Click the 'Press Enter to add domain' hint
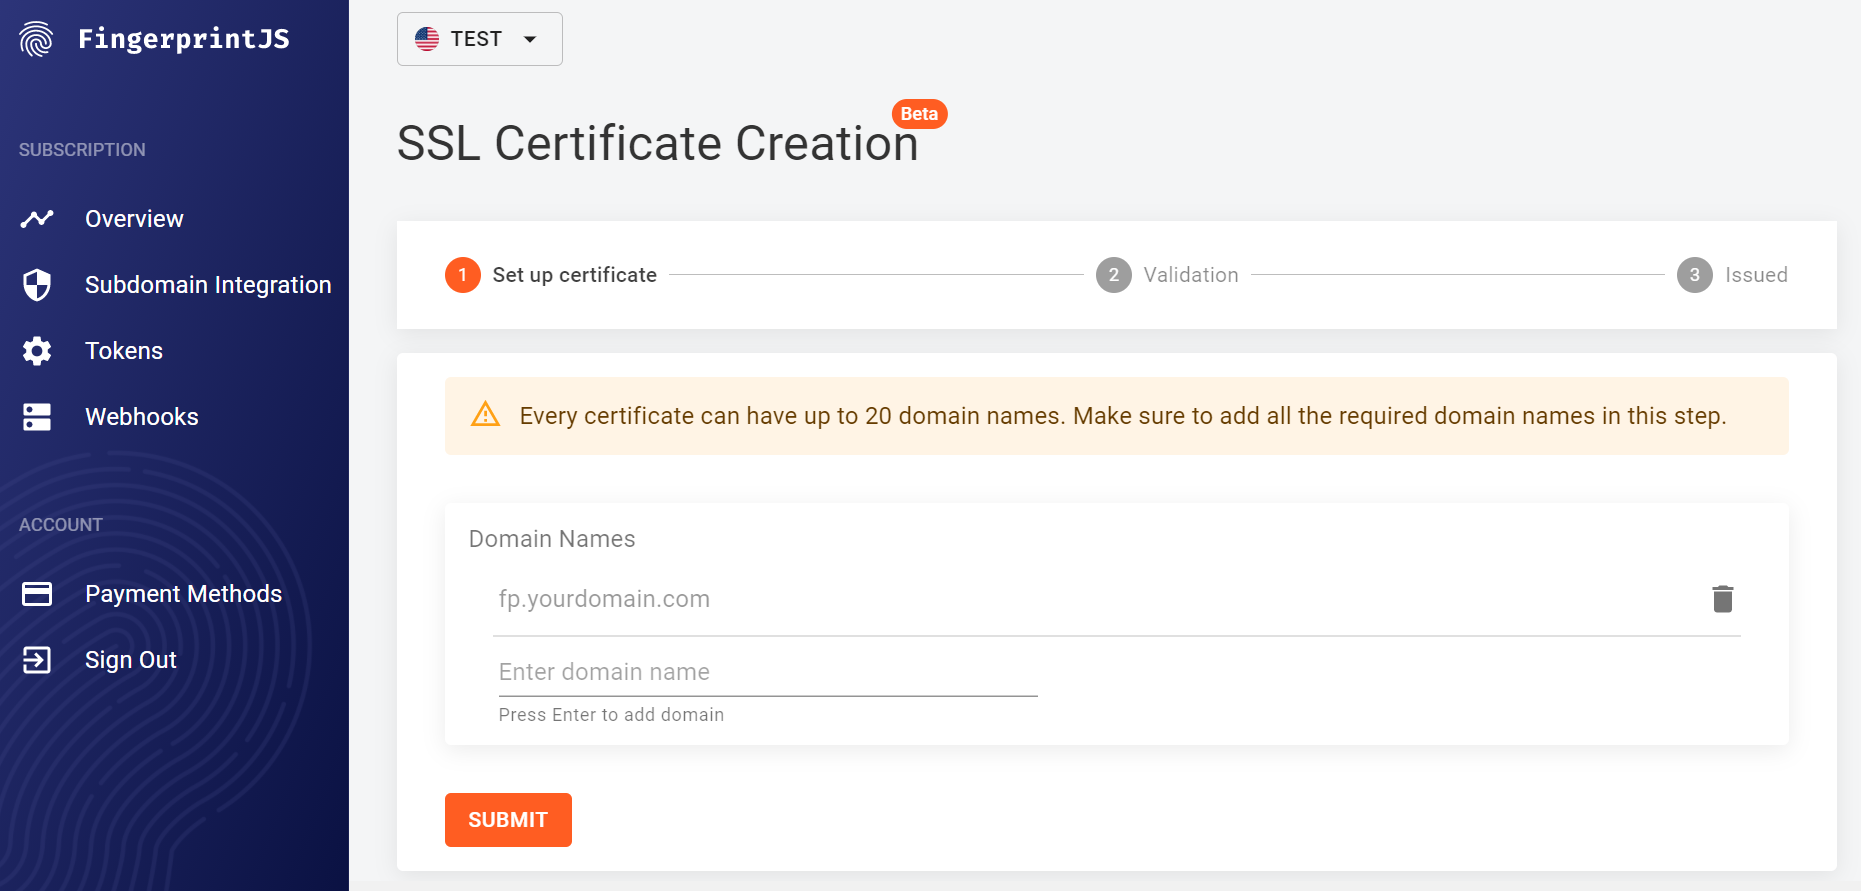This screenshot has width=1861, height=891. pos(611,715)
